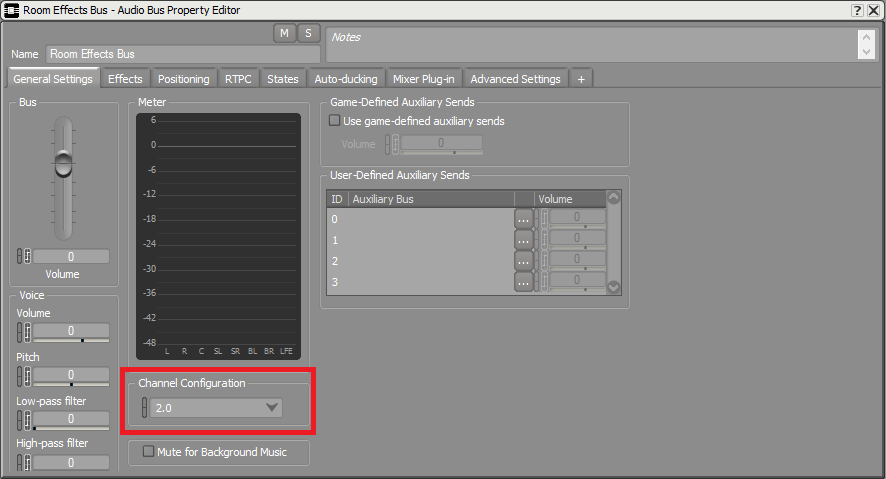Click the link indicator beside Voice Pitch
This screenshot has height=479, width=886.
20,376
